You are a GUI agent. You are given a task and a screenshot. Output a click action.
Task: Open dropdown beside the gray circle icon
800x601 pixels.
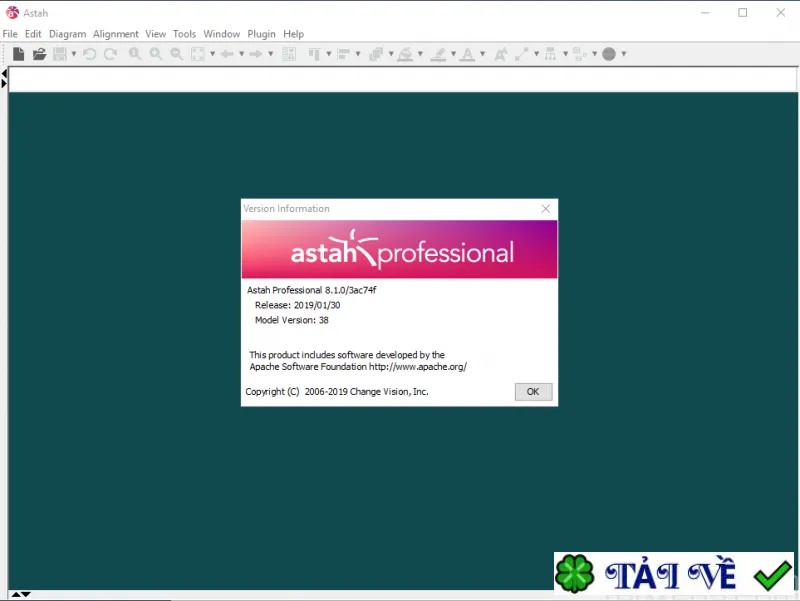(x=623, y=54)
